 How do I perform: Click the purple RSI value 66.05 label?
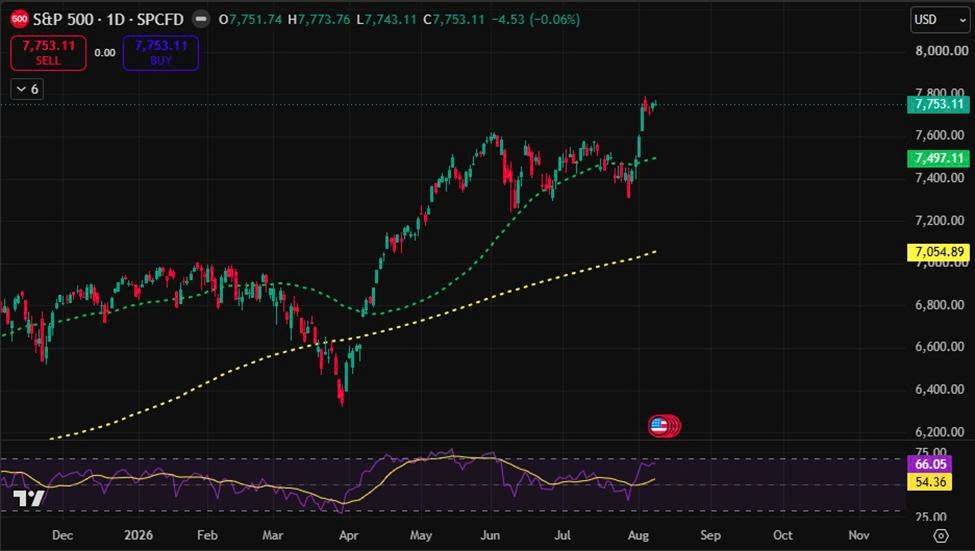[x=930, y=464]
